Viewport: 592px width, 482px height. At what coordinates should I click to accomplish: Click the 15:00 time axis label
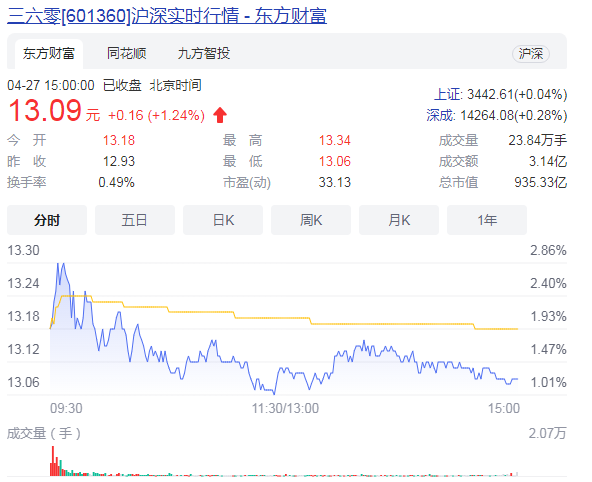point(504,408)
